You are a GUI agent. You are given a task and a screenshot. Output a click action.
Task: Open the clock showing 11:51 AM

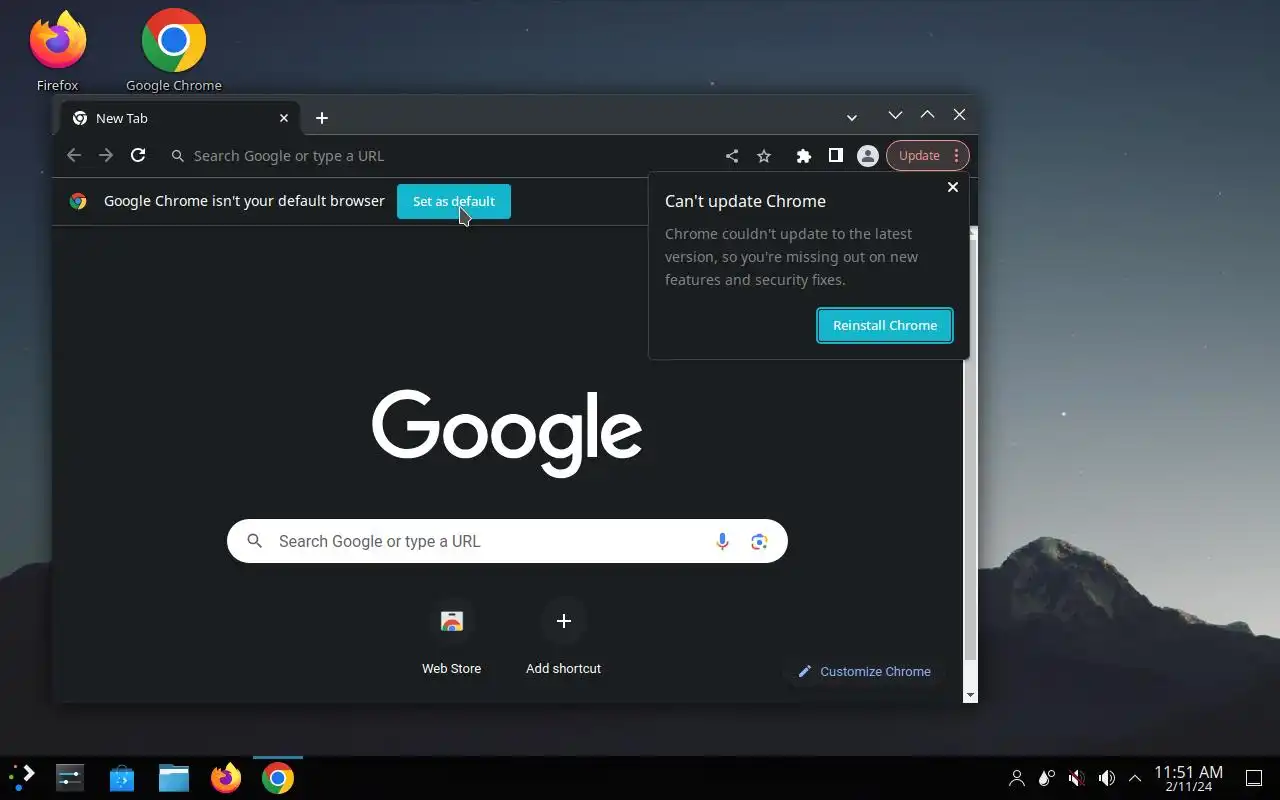(1188, 778)
